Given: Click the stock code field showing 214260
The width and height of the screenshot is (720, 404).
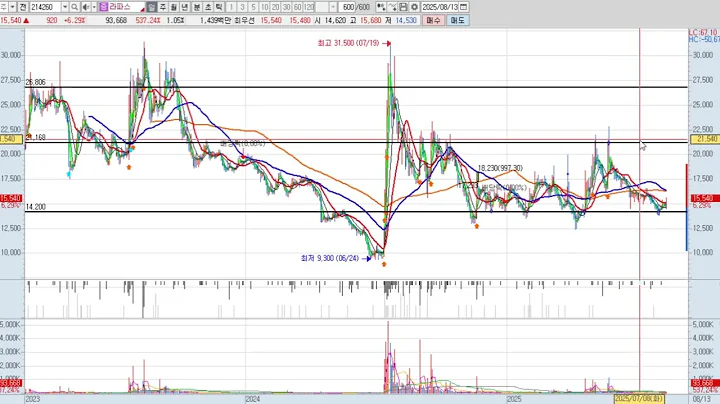Looking at the screenshot, I should 45,7.
